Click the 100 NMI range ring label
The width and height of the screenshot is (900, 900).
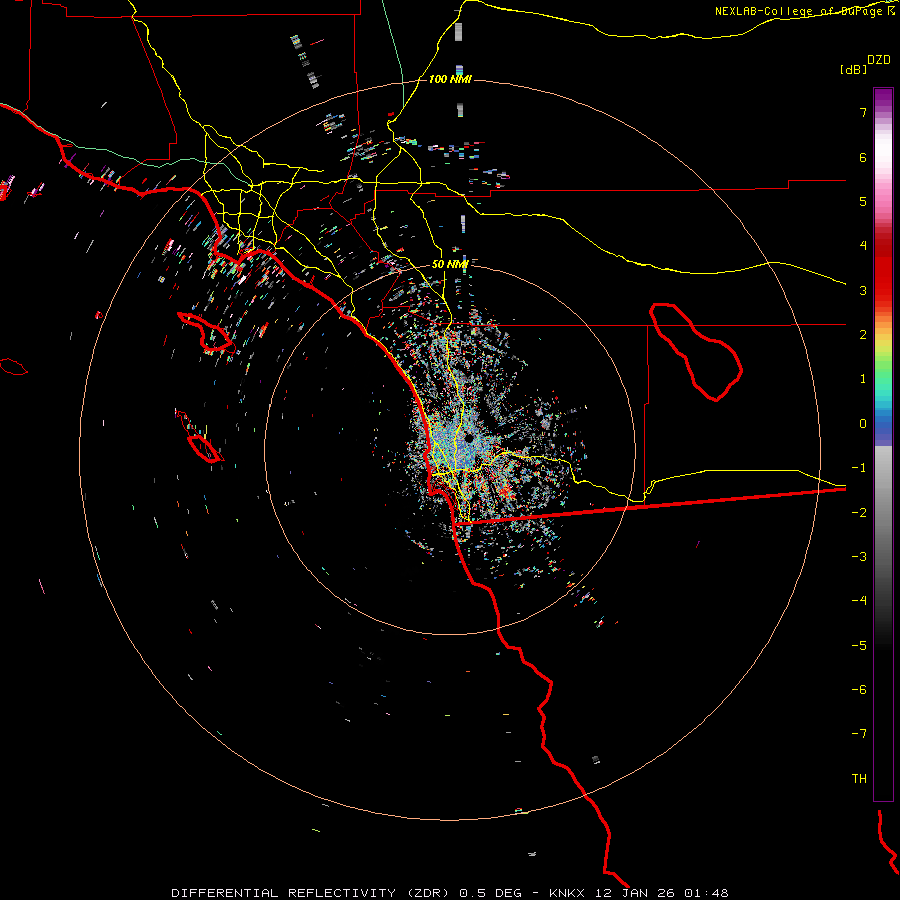coord(450,79)
